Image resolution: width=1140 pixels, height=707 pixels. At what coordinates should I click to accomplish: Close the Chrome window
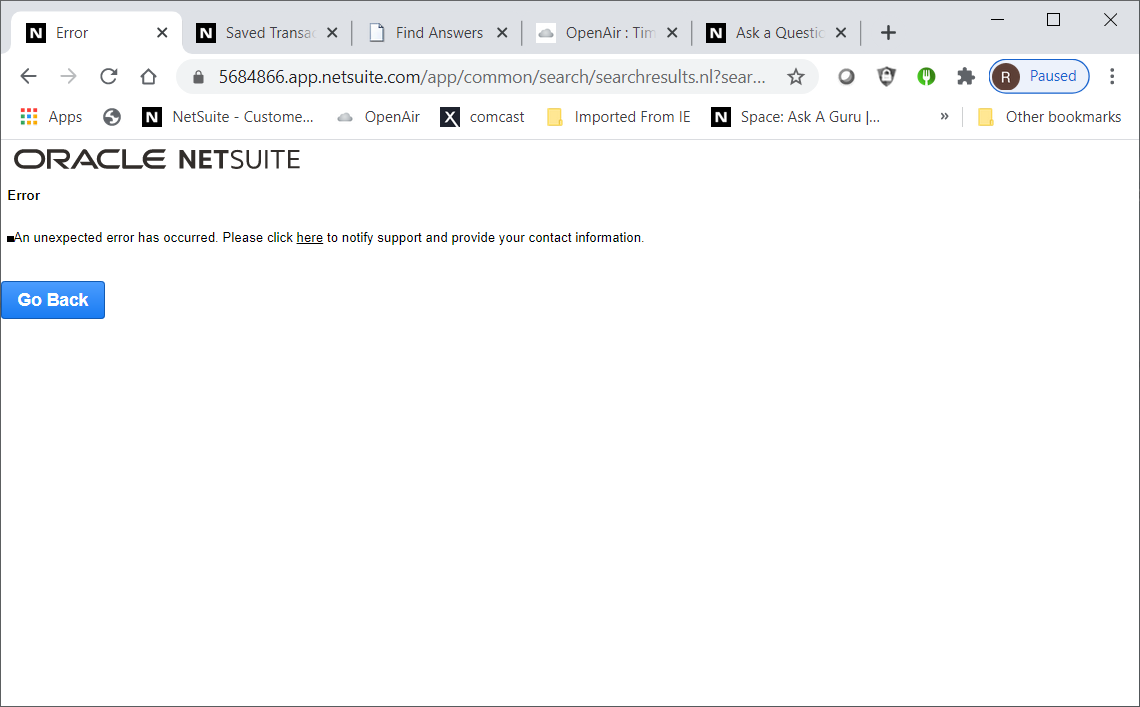pyautogui.click(x=1110, y=20)
